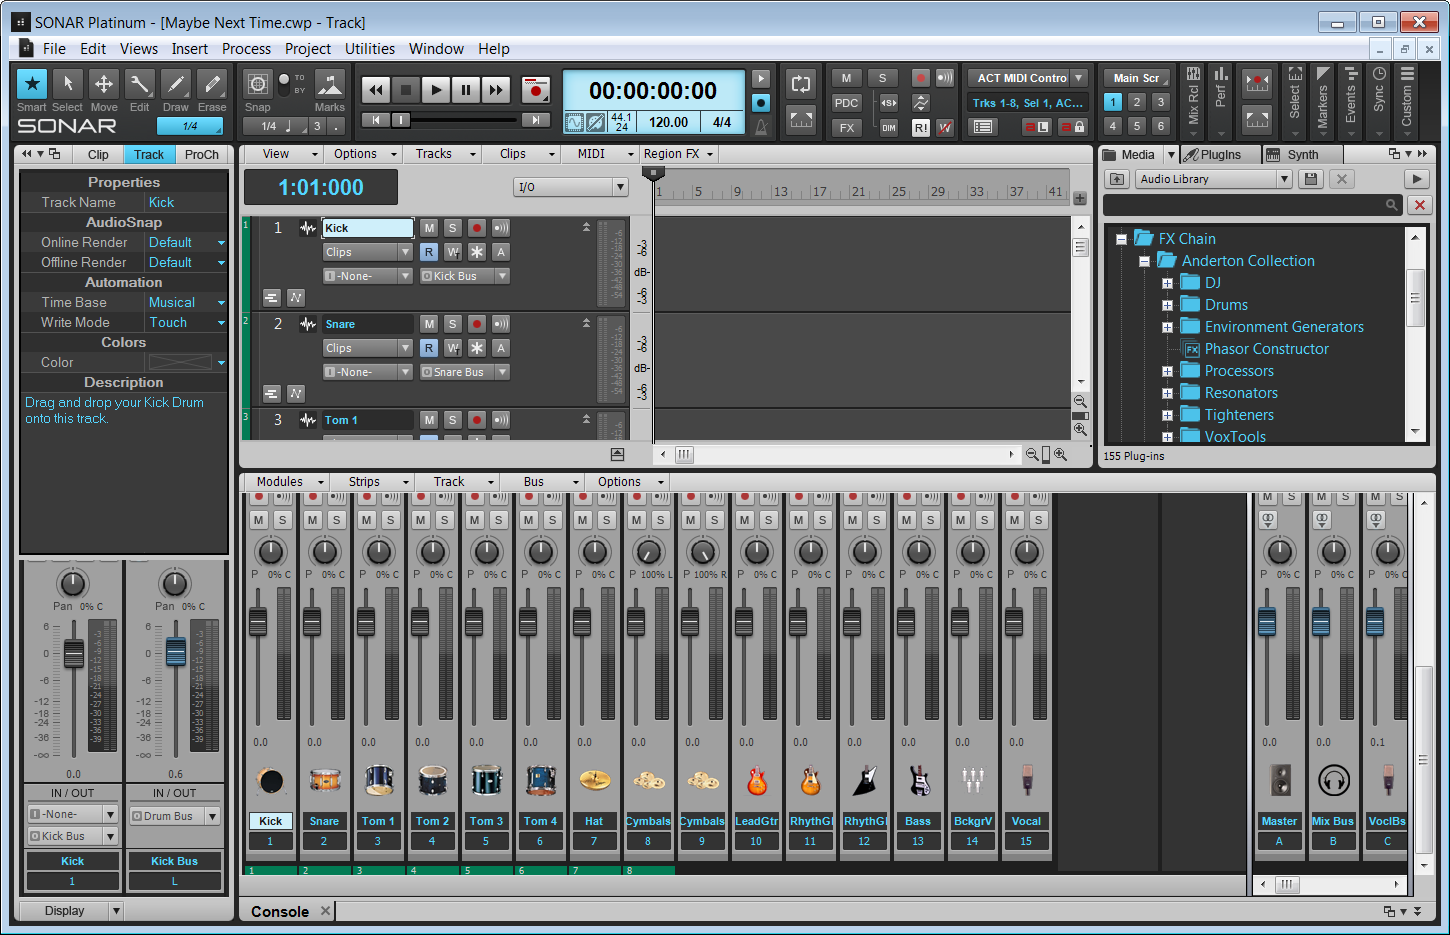The height and width of the screenshot is (935, 1450).
Task: Edit the Kick track name field
Action: pos(367,228)
